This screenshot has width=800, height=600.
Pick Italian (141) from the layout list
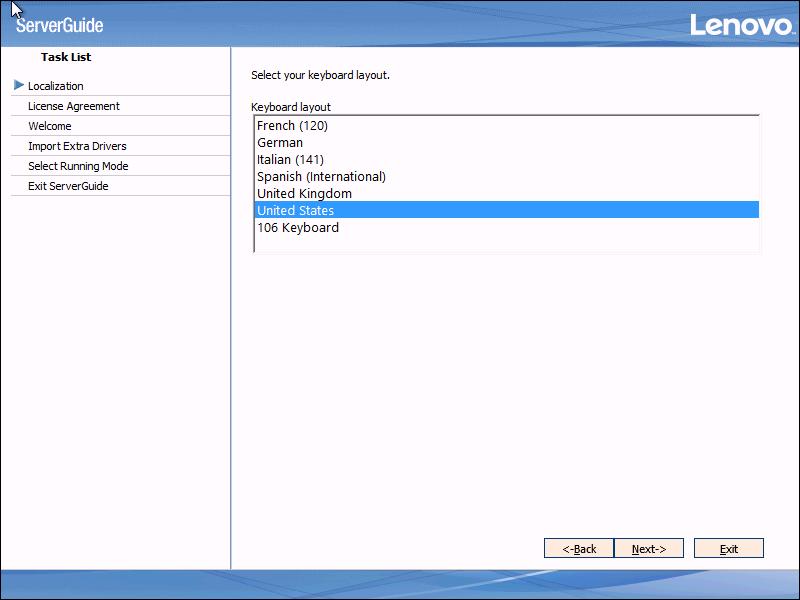click(291, 159)
